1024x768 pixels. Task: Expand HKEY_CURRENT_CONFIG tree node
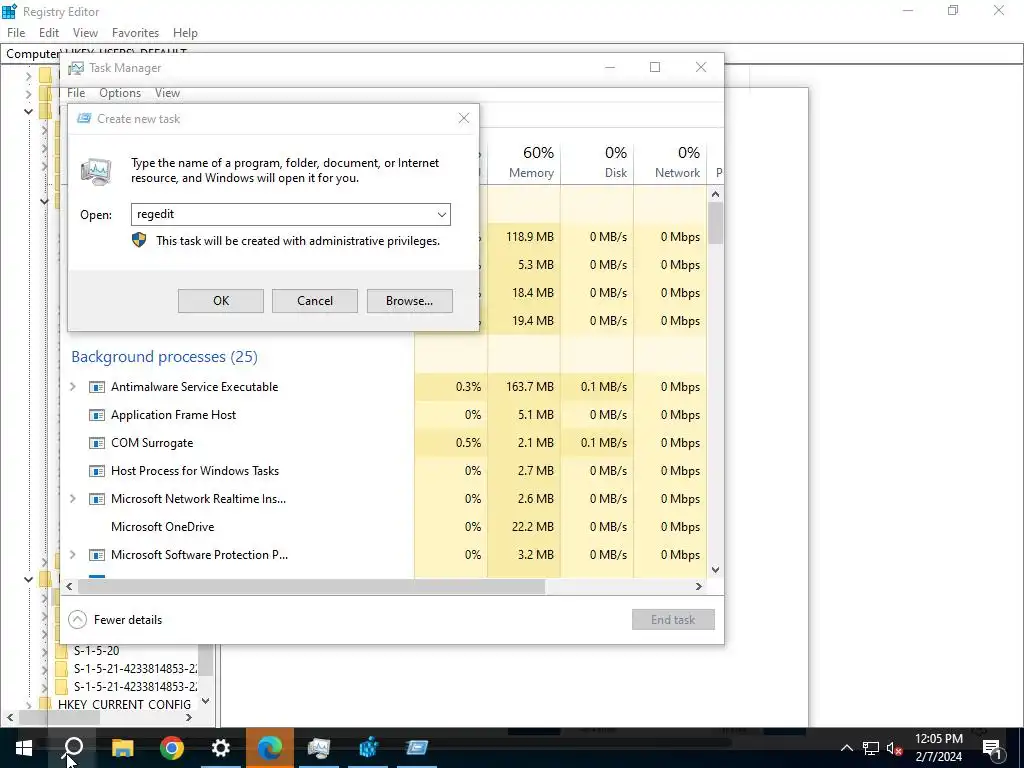(28, 705)
